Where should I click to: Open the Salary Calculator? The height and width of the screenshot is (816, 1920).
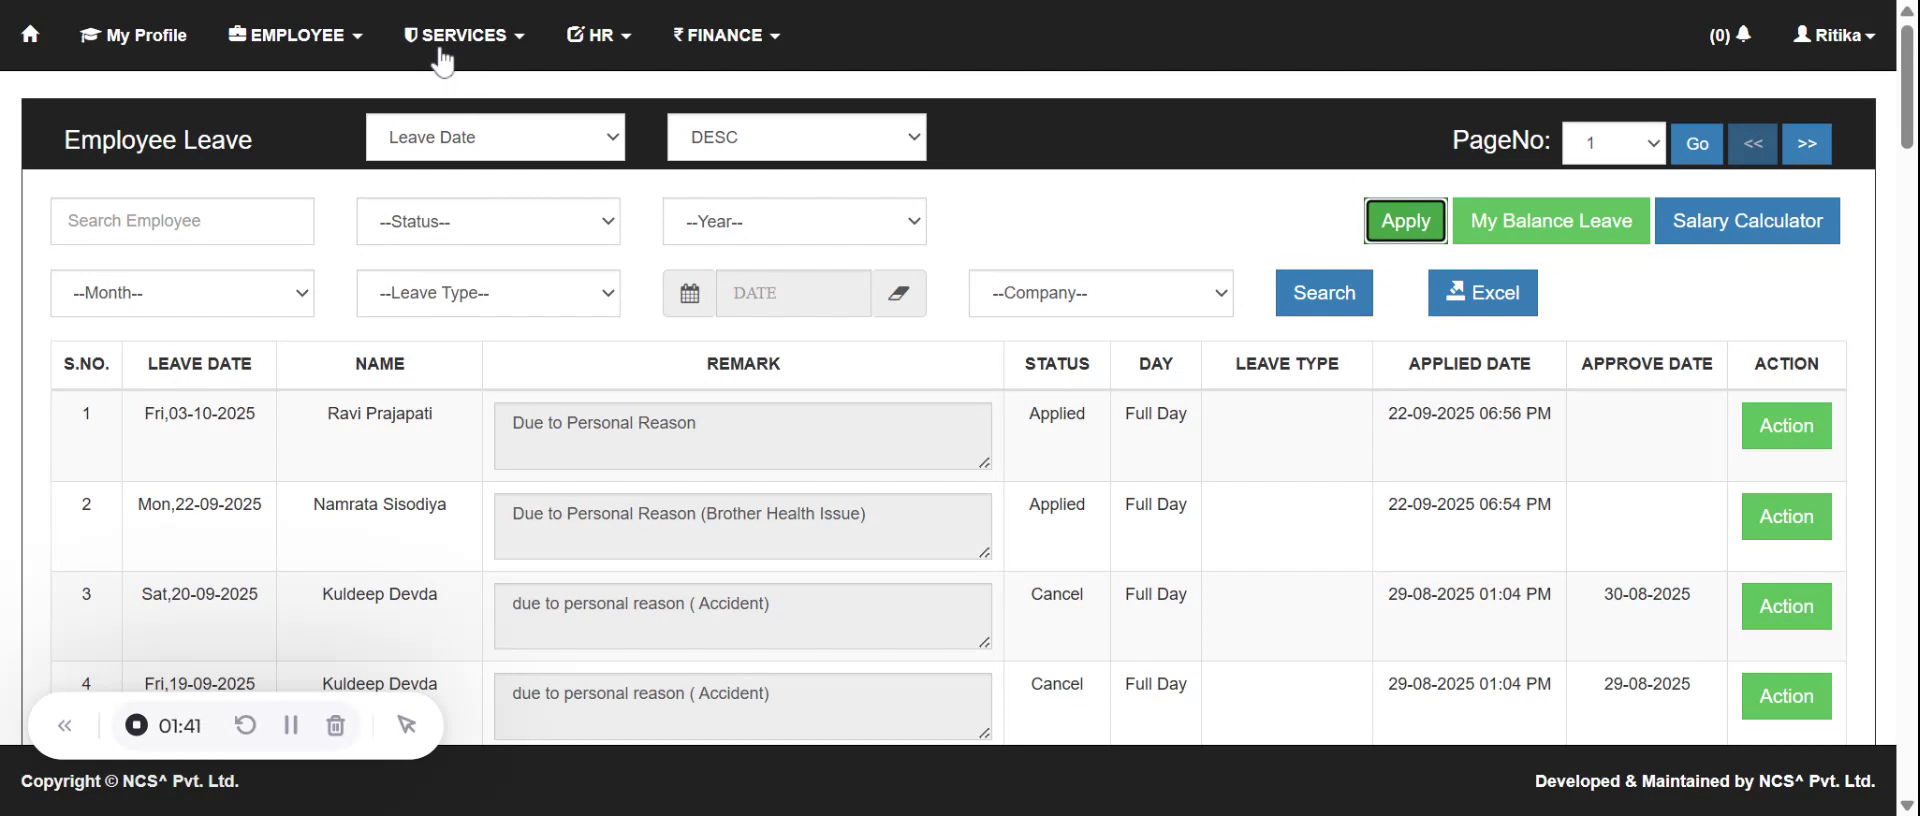pyautogui.click(x=1747, y=221)
